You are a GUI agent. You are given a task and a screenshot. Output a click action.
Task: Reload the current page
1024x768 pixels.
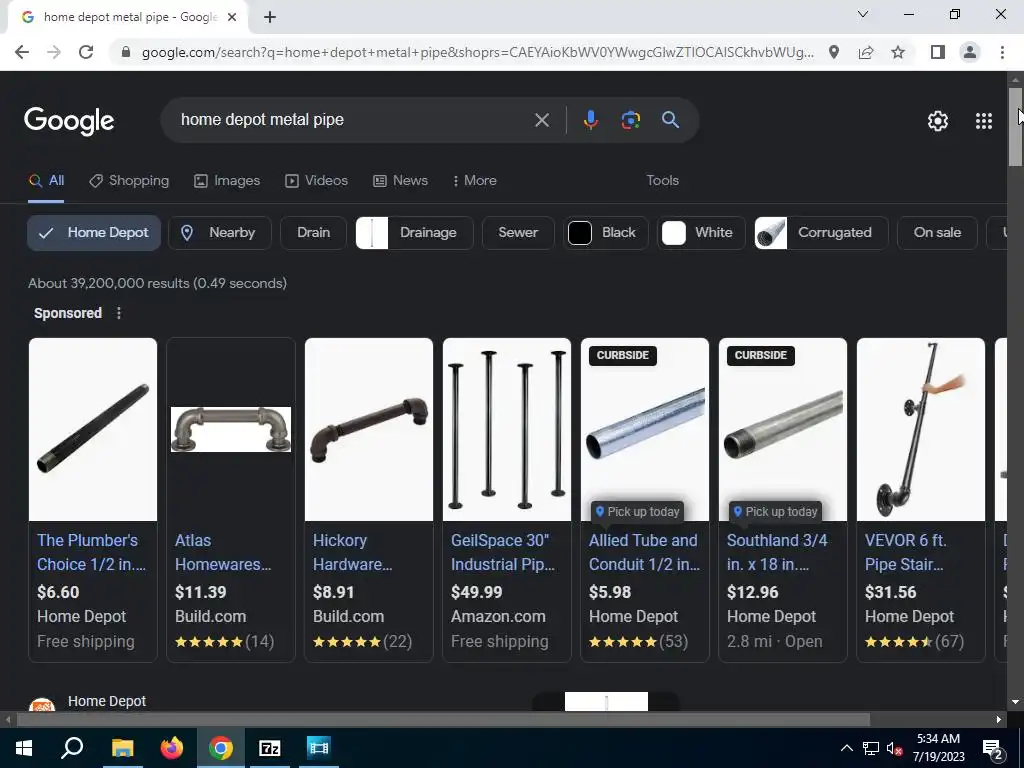(x=86, y=52)
